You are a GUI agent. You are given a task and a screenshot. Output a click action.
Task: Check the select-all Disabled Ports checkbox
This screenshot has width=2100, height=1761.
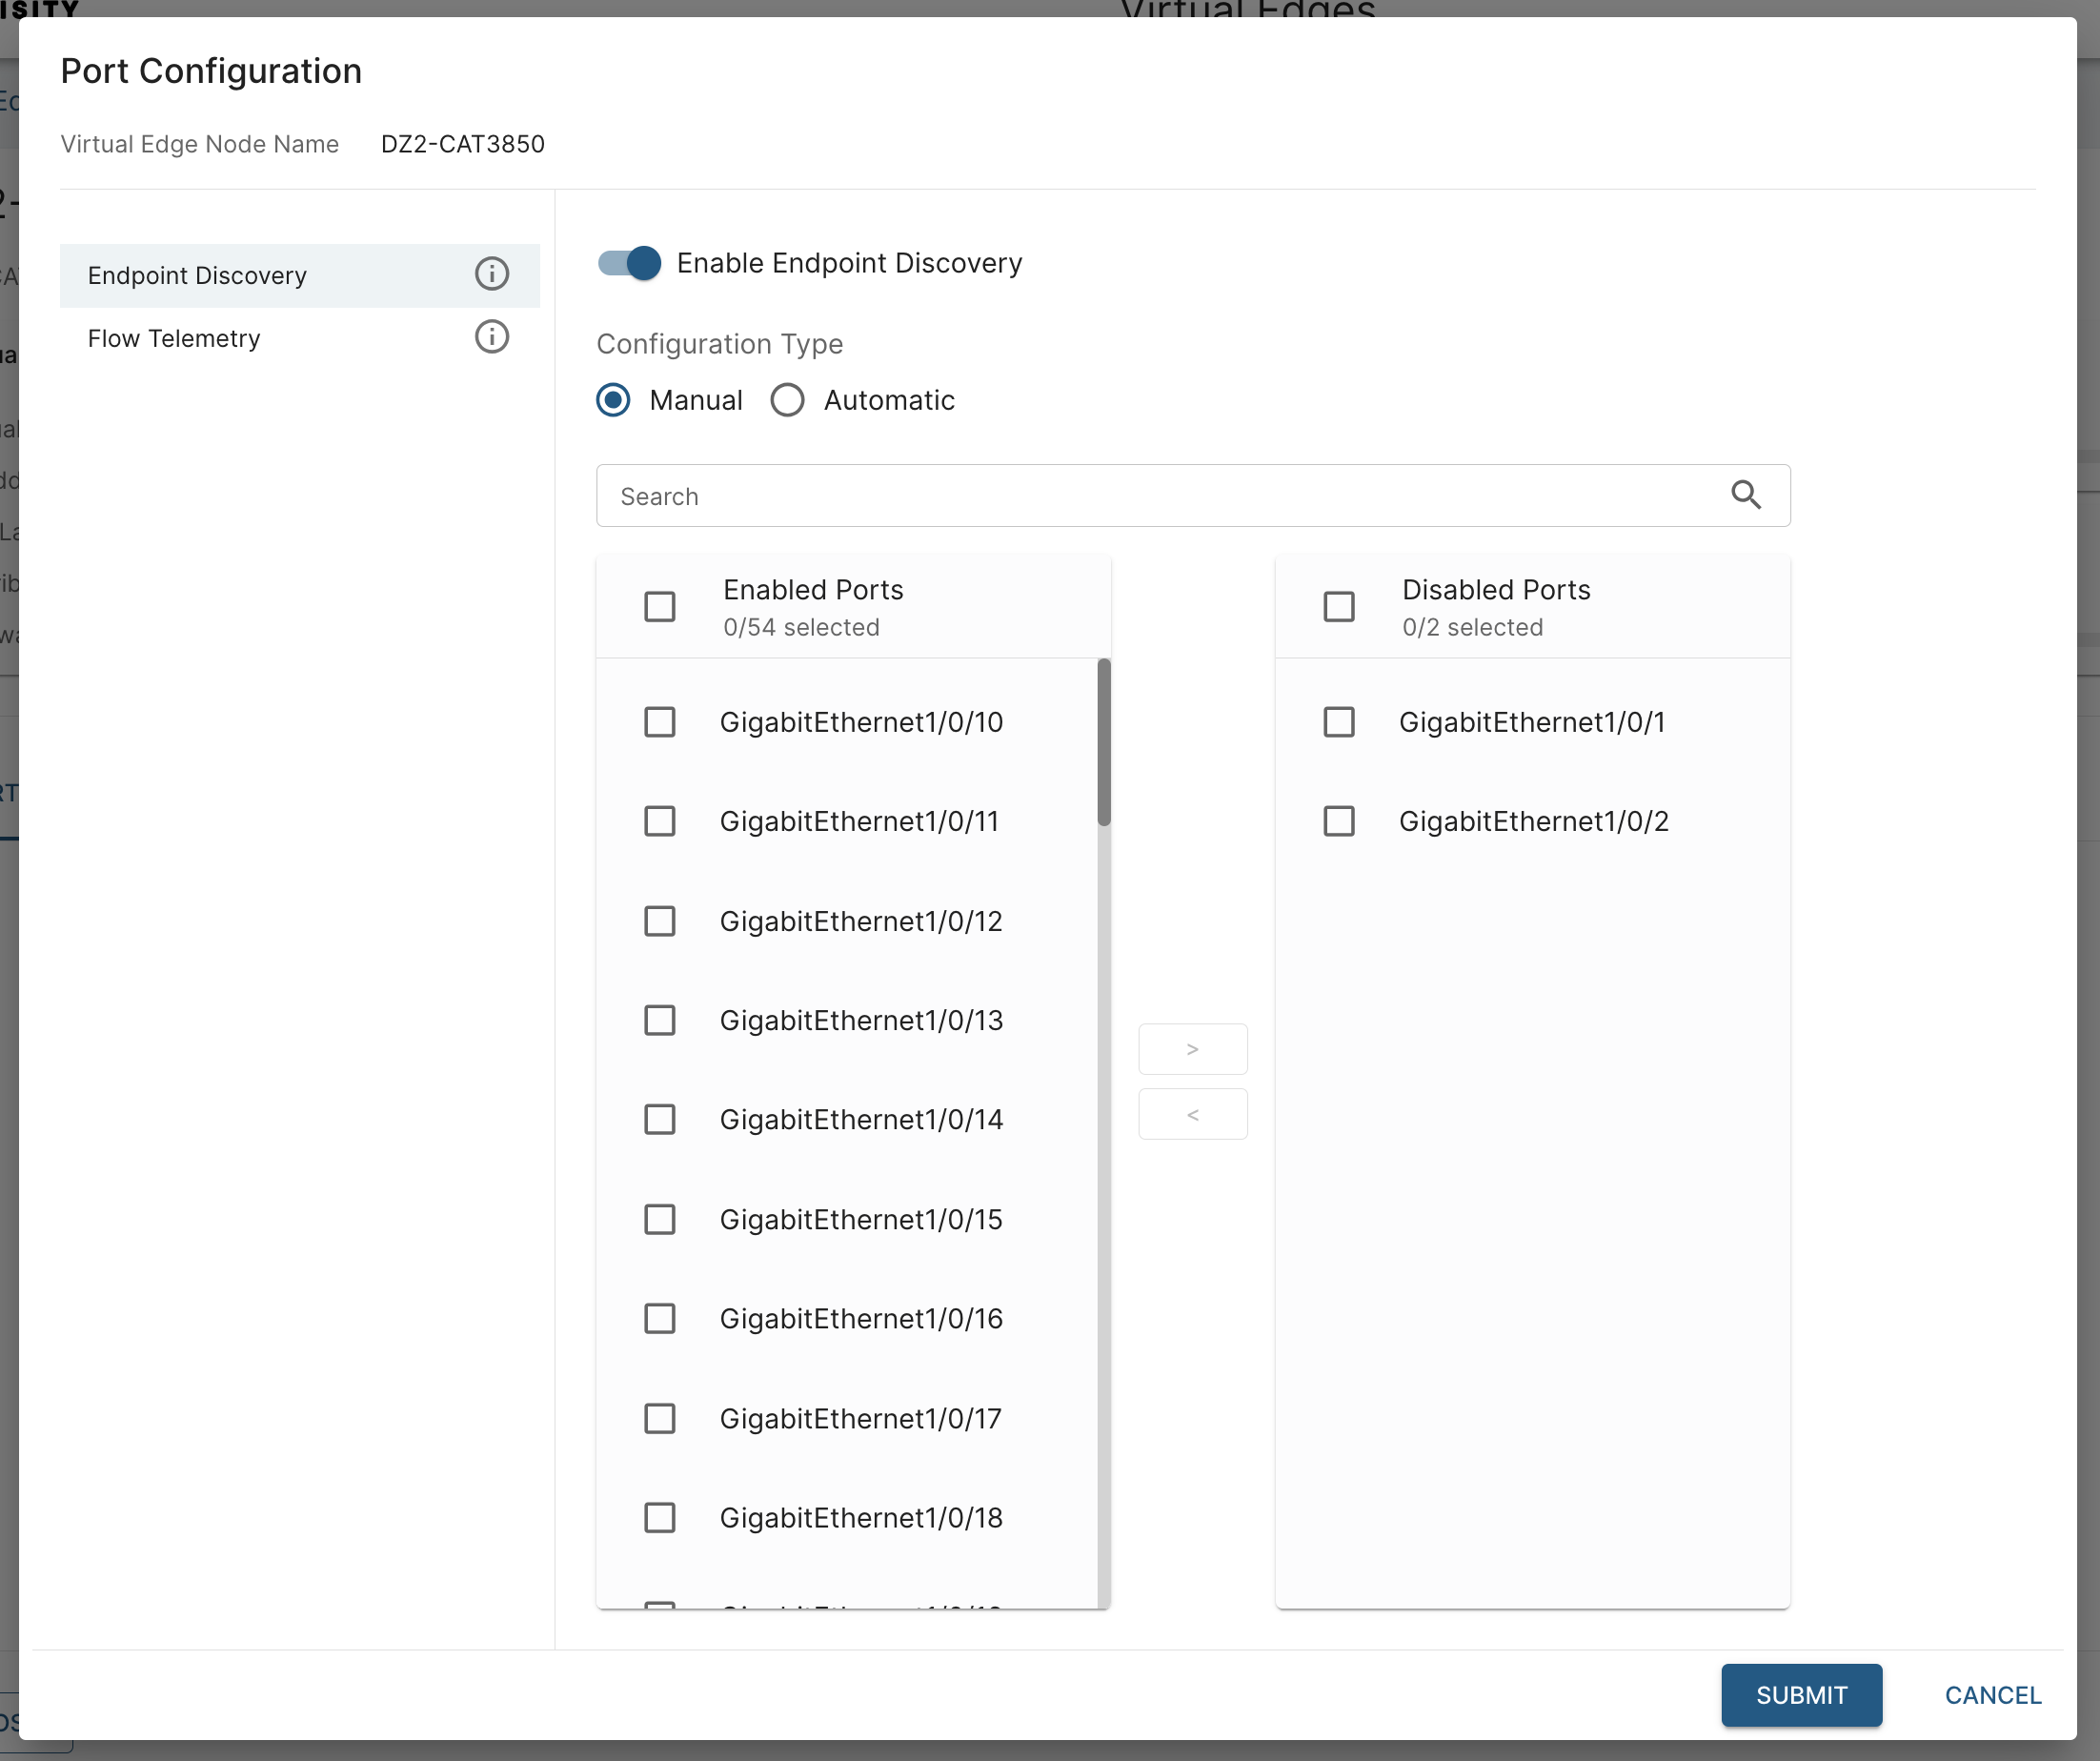(1339, 606)
